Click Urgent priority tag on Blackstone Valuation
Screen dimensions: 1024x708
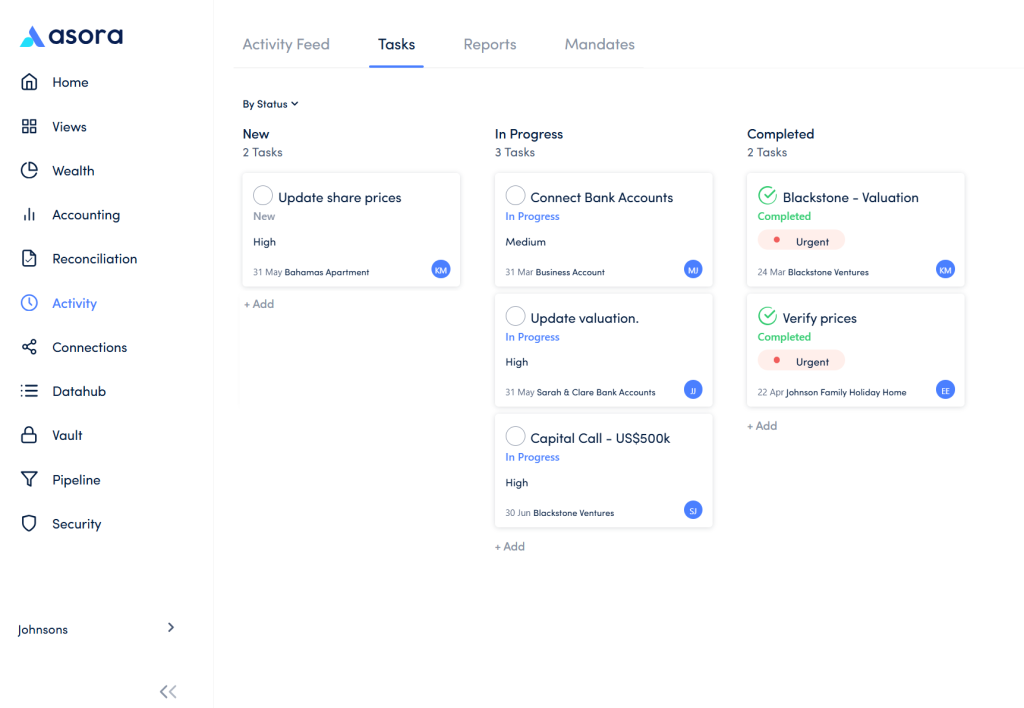pyautogui.click(x=801, y=241)
